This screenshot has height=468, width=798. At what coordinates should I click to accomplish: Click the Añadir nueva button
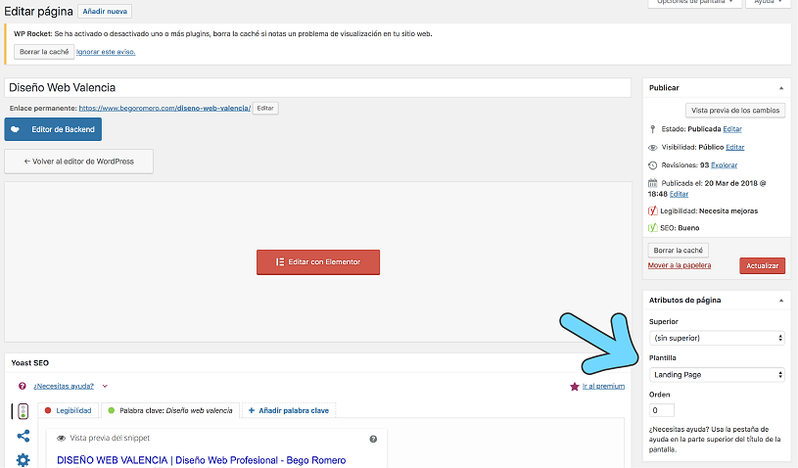pos(105,11)
